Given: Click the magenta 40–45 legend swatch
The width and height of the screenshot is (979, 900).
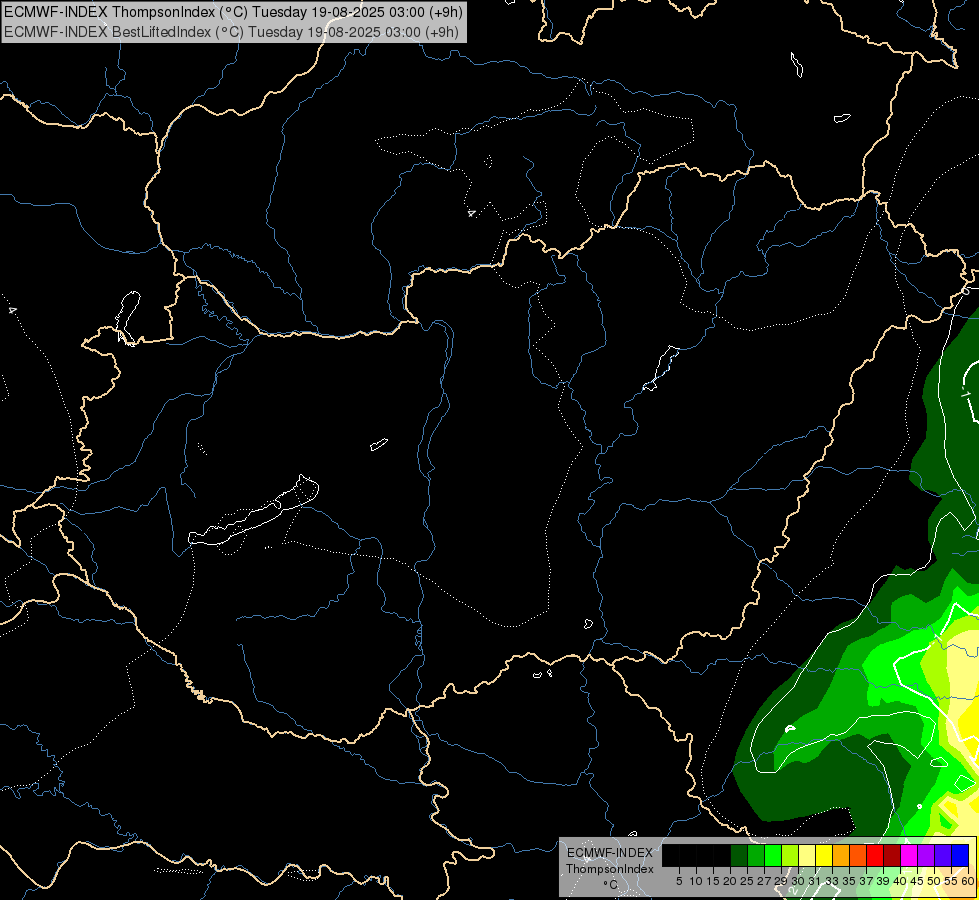Looking at the screenshot, I should (x=908, y=855).
